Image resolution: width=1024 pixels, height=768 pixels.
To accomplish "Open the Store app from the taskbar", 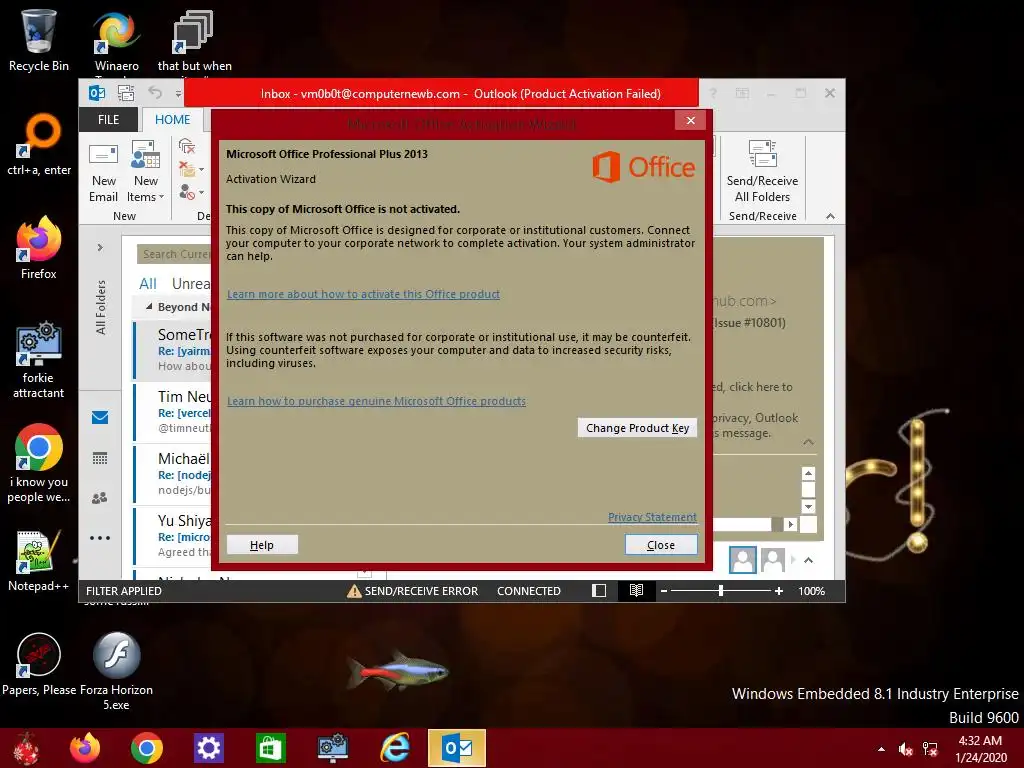I will coord(270,748).
